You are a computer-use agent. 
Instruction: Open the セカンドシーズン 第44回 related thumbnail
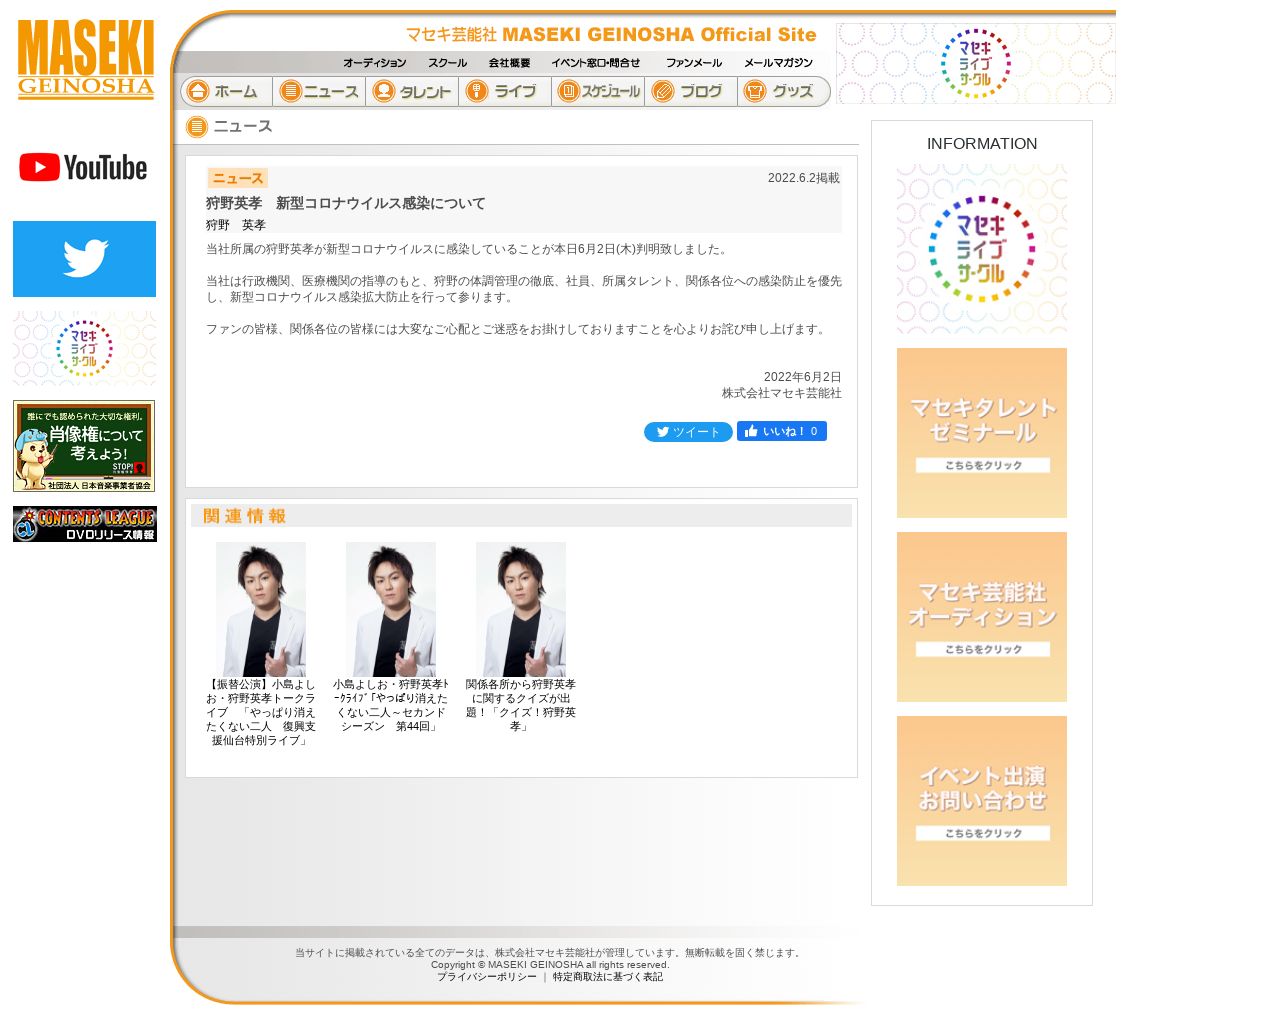[x=391, y=609]
